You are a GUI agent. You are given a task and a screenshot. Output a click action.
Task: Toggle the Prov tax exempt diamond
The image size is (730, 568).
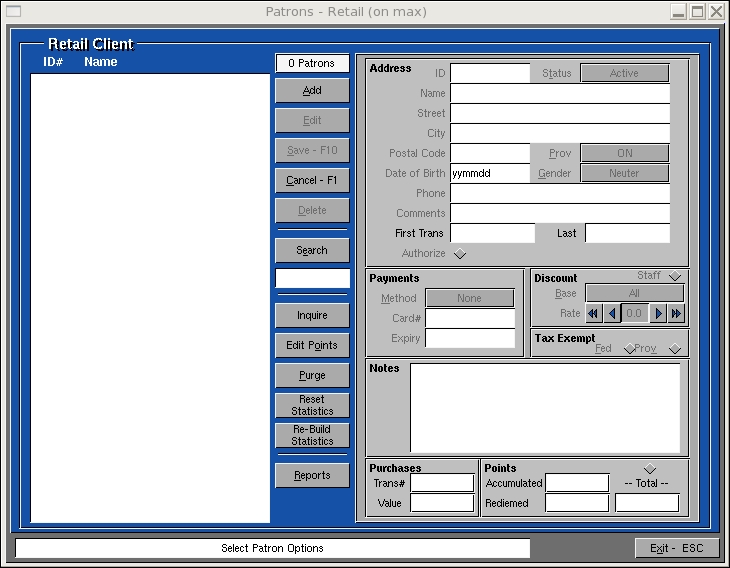675,349
